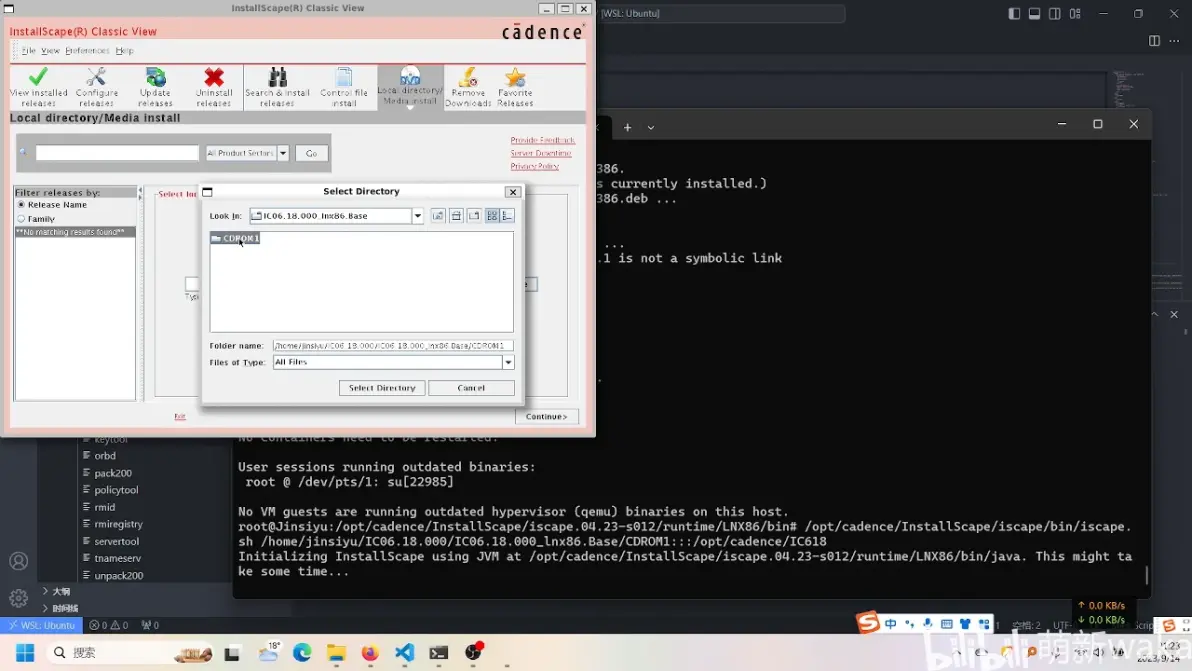Open Task View on the taskbar

click(x=232, y=653)
